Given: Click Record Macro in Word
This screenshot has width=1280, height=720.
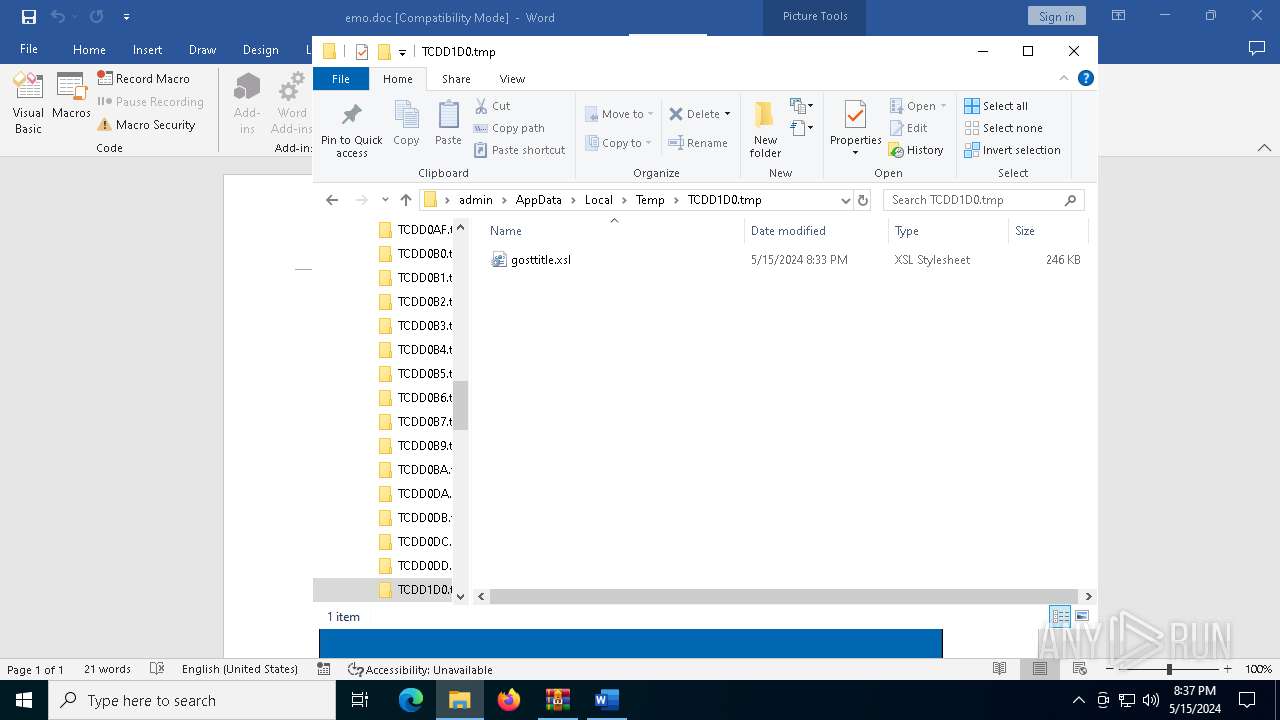Looking at the screenshot, I should (144, 78).
